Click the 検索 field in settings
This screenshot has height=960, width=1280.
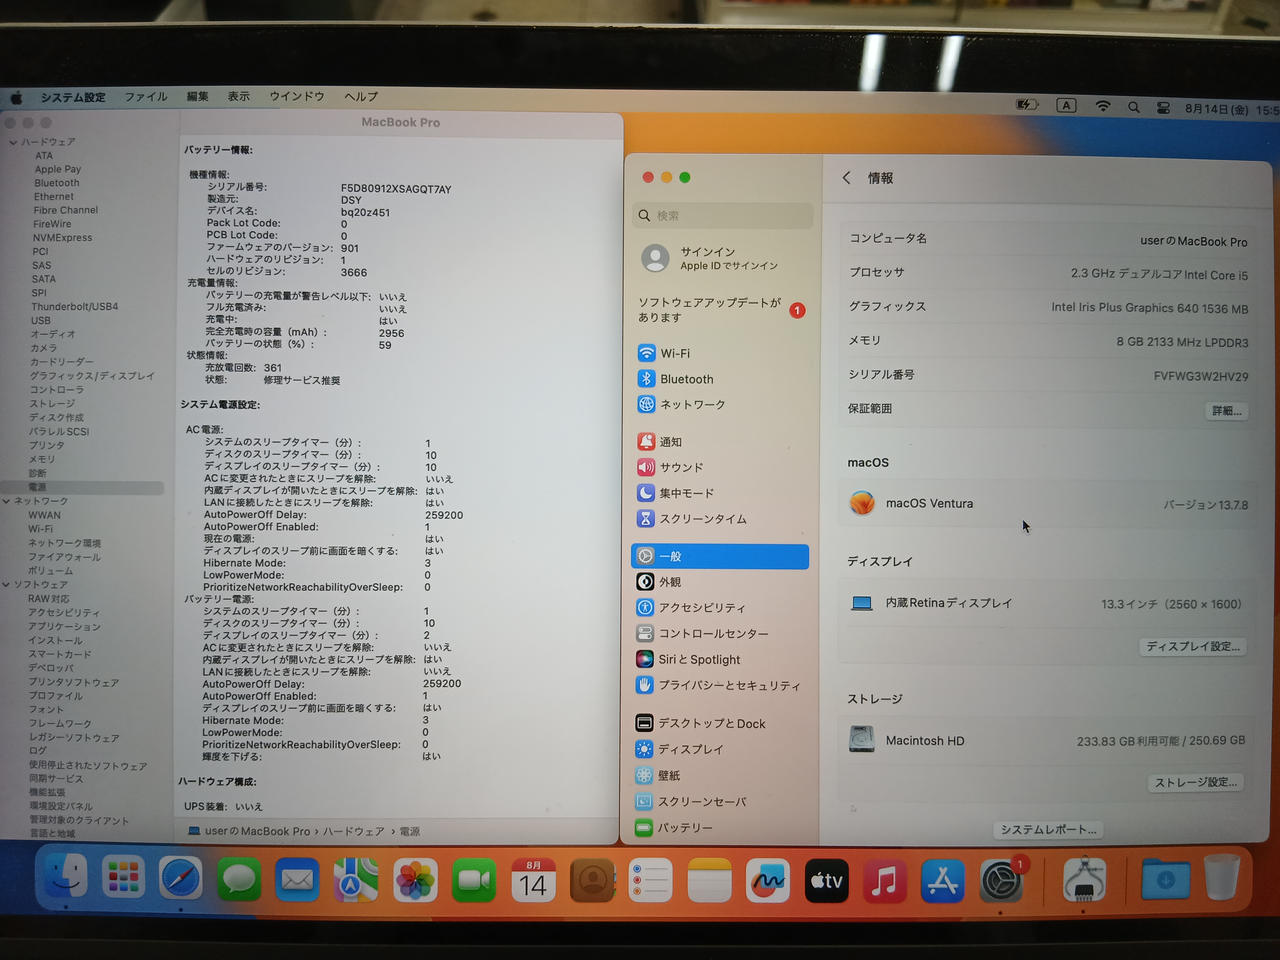[x=722, y=215]
